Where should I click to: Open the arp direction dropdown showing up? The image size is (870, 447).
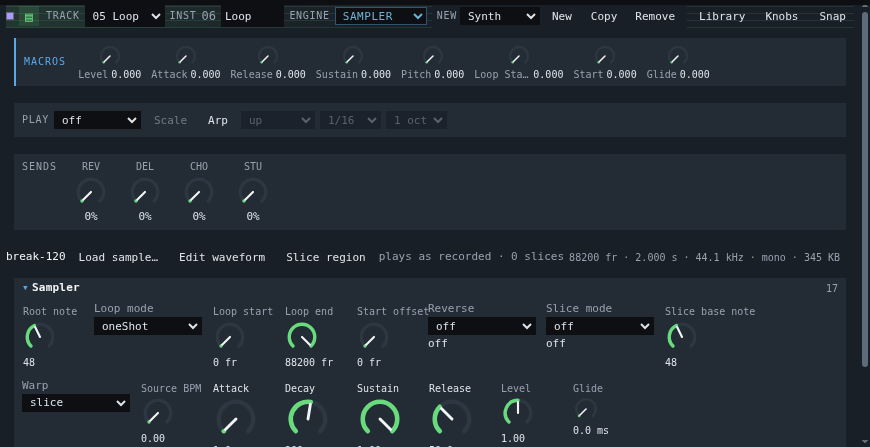coord(278,120)
